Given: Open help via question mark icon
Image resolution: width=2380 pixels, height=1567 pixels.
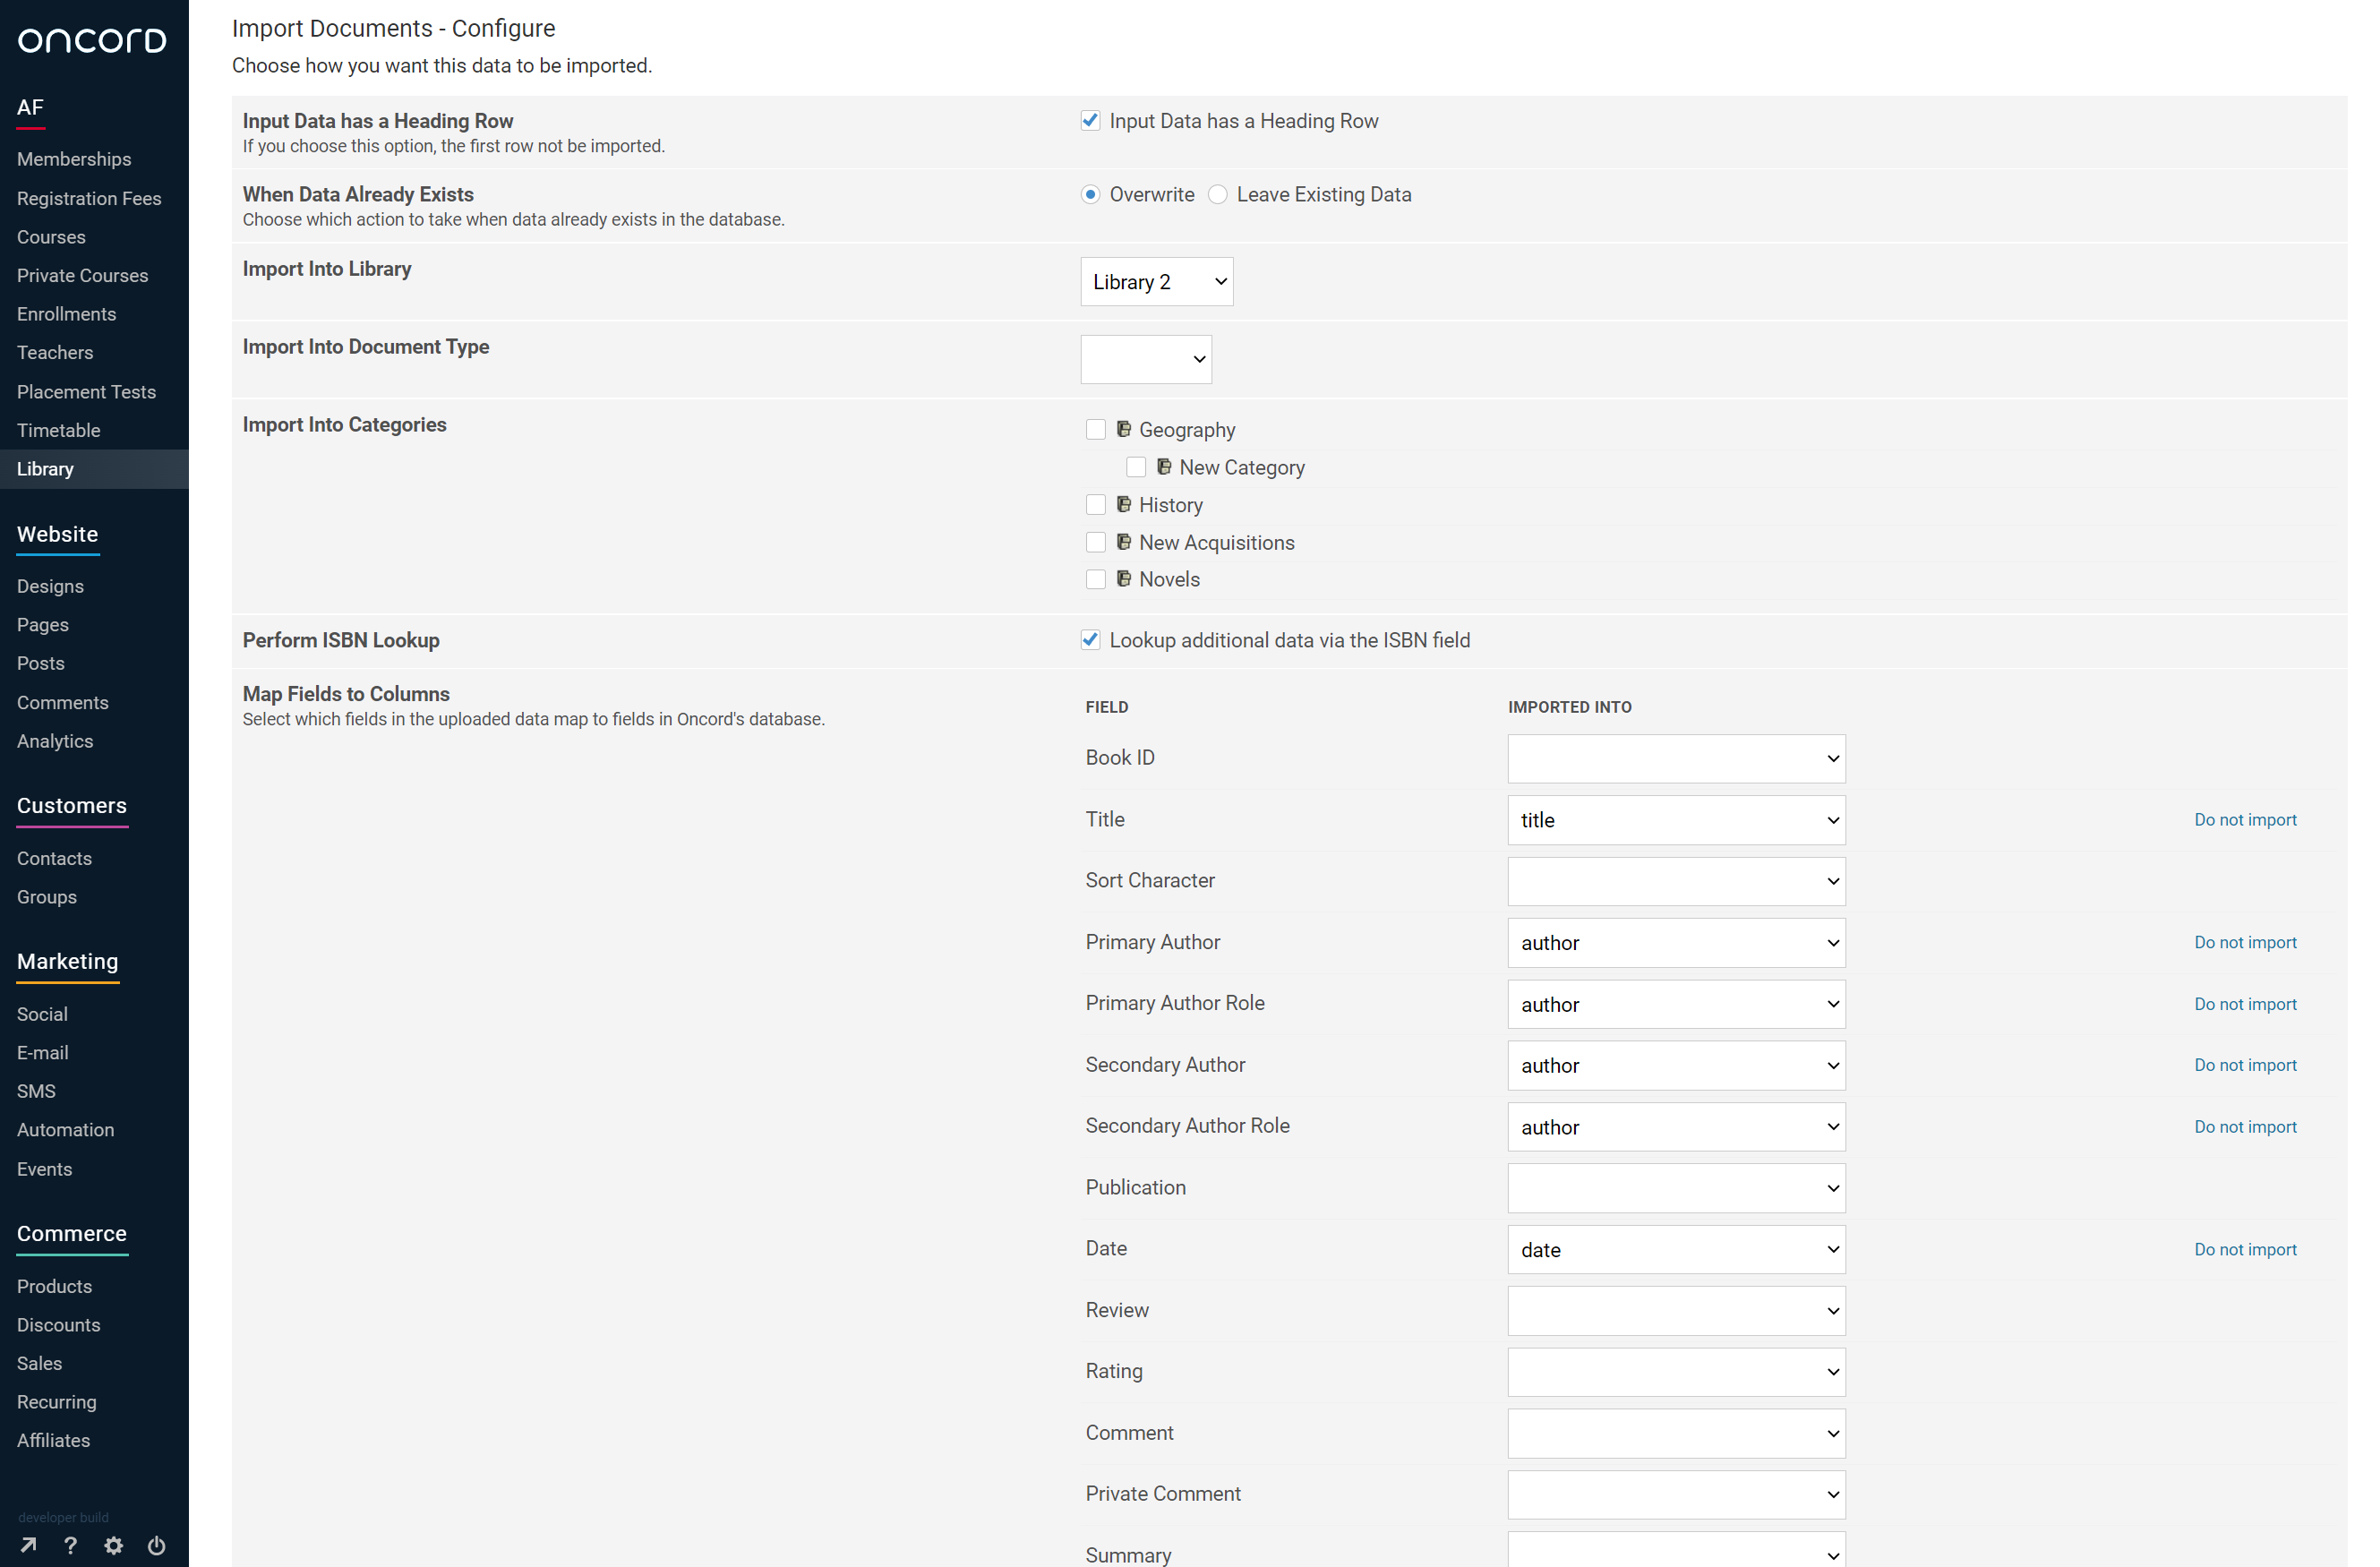Looking at the screenshot, I should [x=70, y=1545].
